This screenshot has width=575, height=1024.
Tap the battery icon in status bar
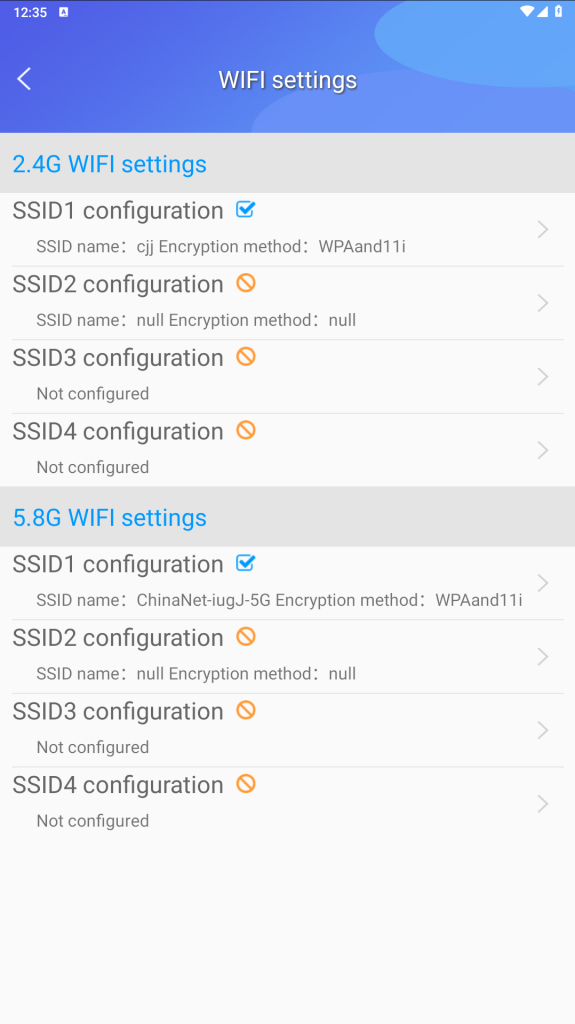[558, 12]
